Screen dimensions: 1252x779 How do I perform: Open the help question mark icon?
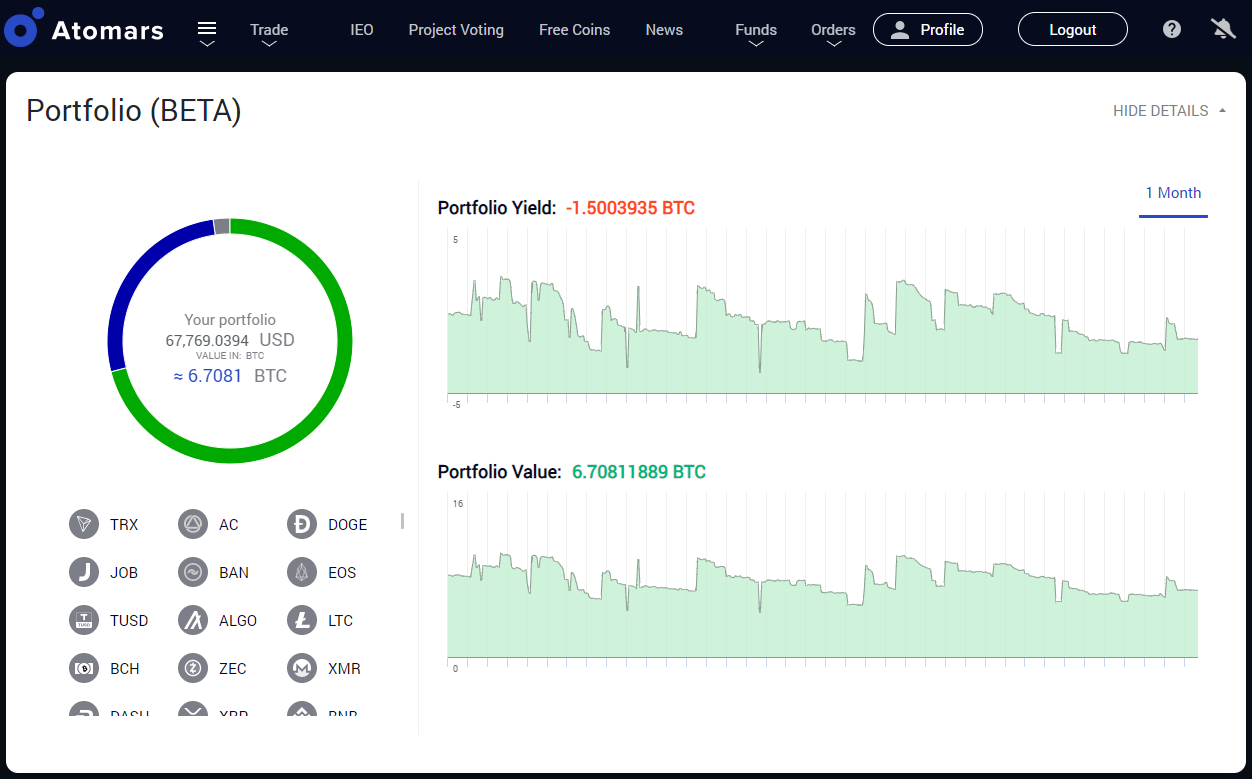(1172, 29)
